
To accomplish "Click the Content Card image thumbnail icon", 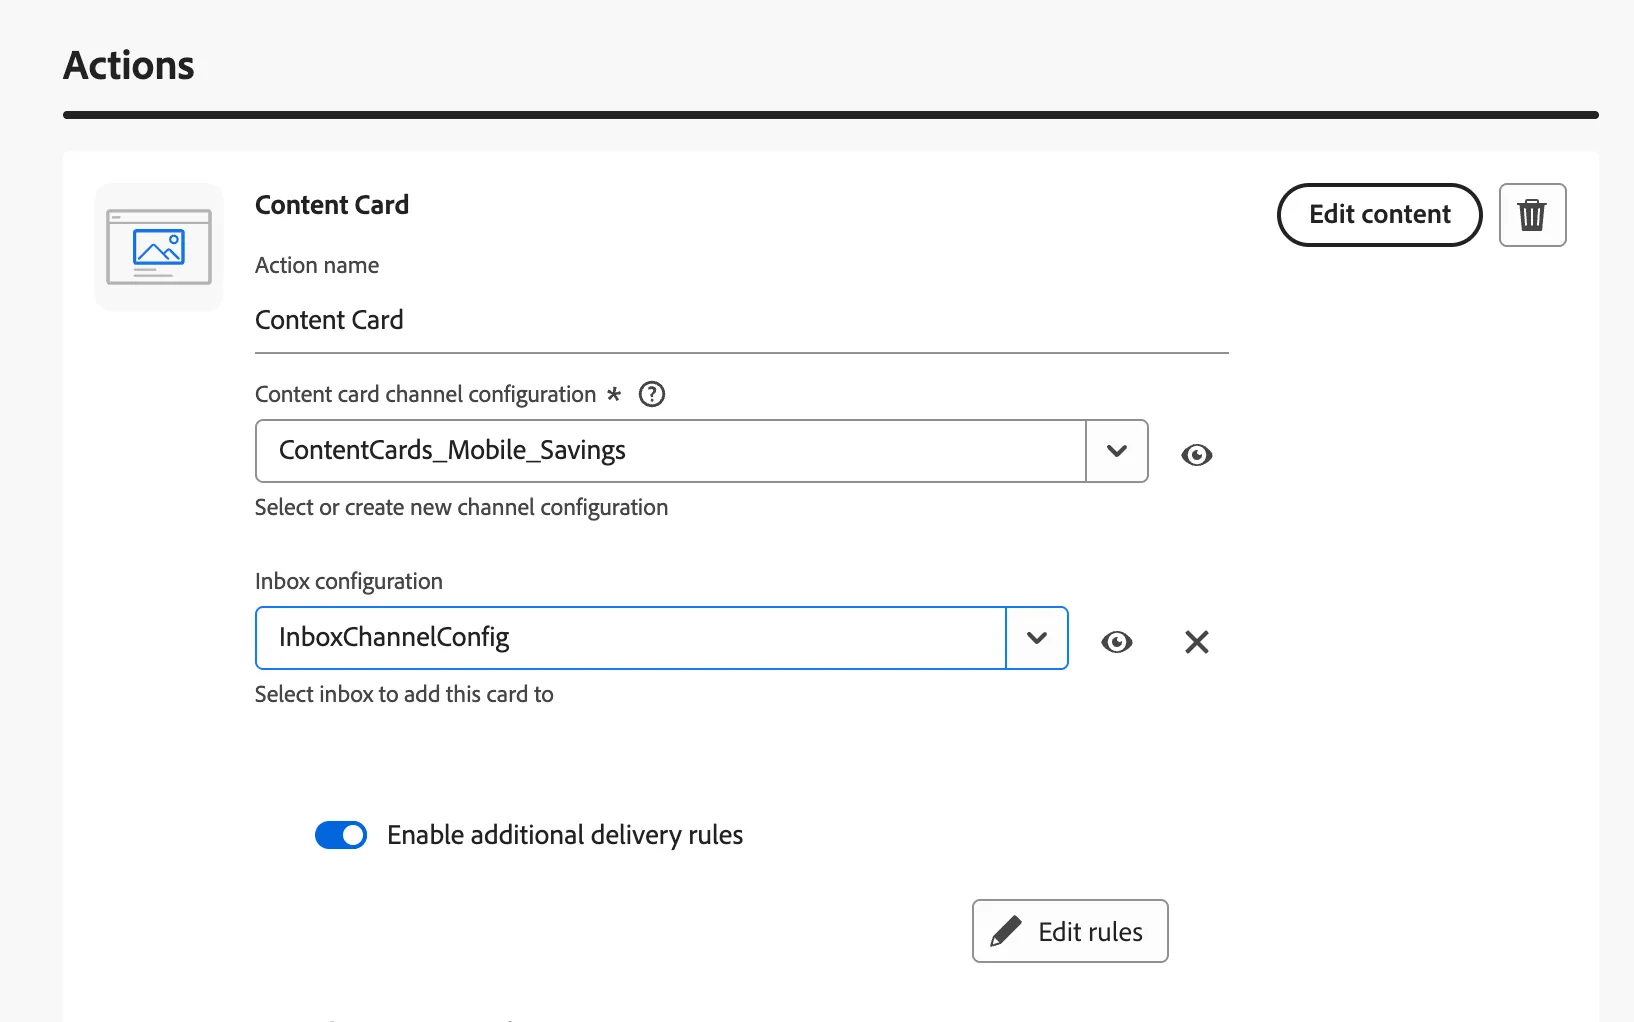I will 159,247.
